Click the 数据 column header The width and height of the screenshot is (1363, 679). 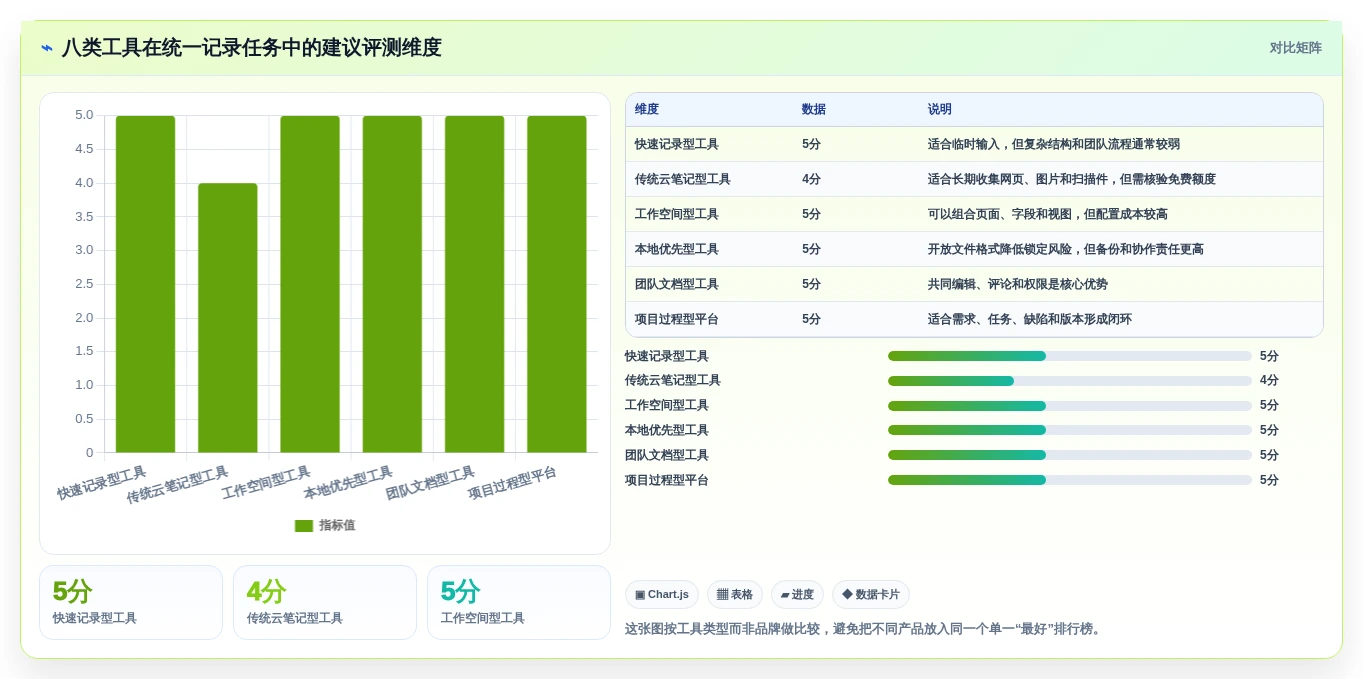point(813,110)
